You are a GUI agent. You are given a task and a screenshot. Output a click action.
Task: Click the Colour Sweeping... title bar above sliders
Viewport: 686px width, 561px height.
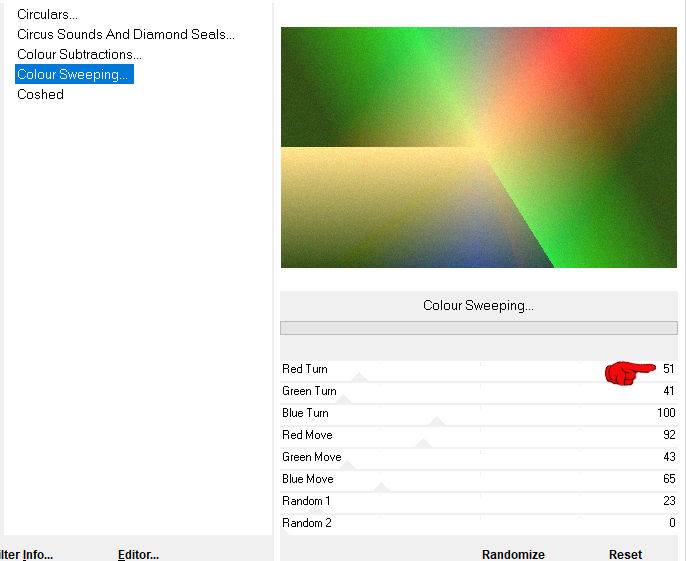point(478,306)
